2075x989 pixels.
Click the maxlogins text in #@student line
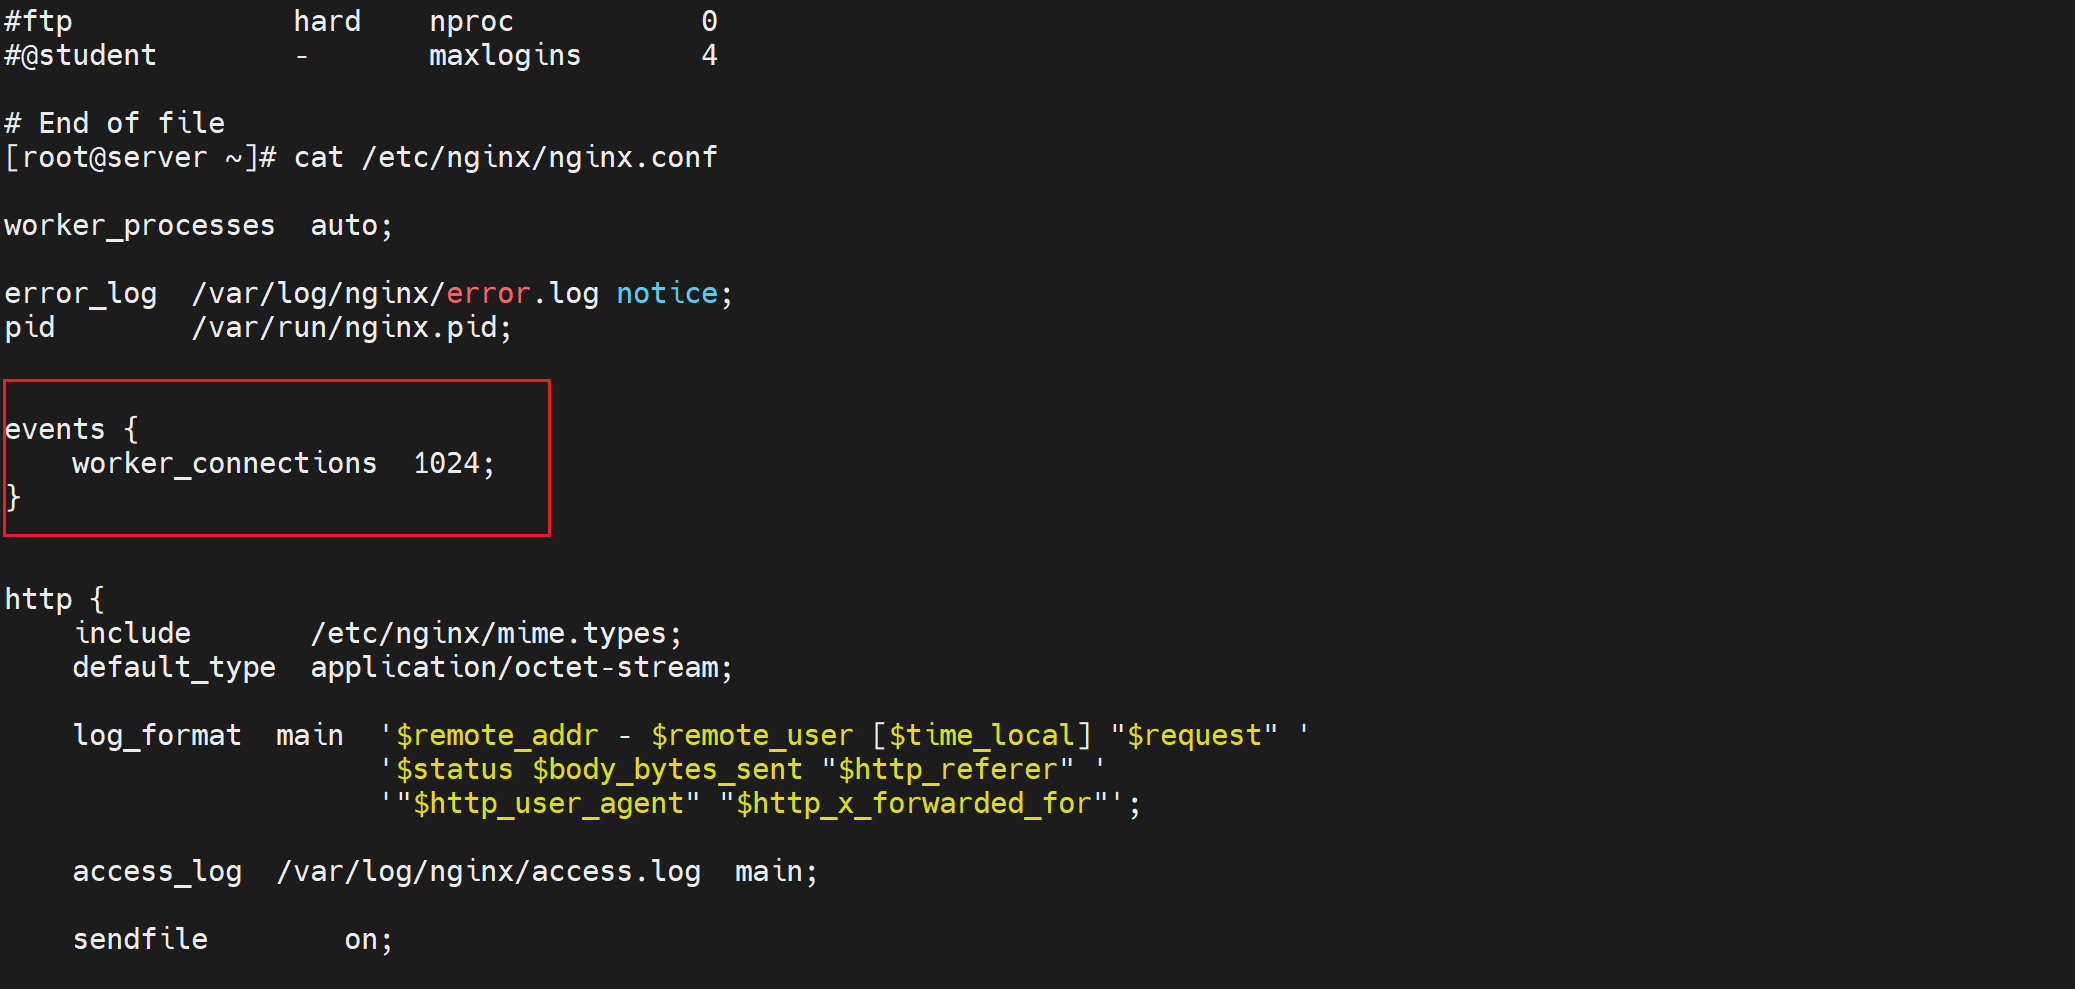pyautogui.click(x=504, y=56)
